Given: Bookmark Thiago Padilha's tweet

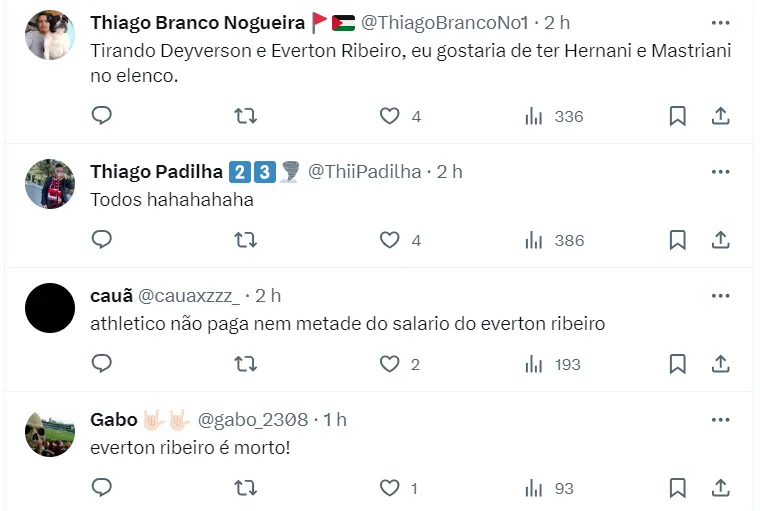Looking at the screenshot, I should click(677, 240).
